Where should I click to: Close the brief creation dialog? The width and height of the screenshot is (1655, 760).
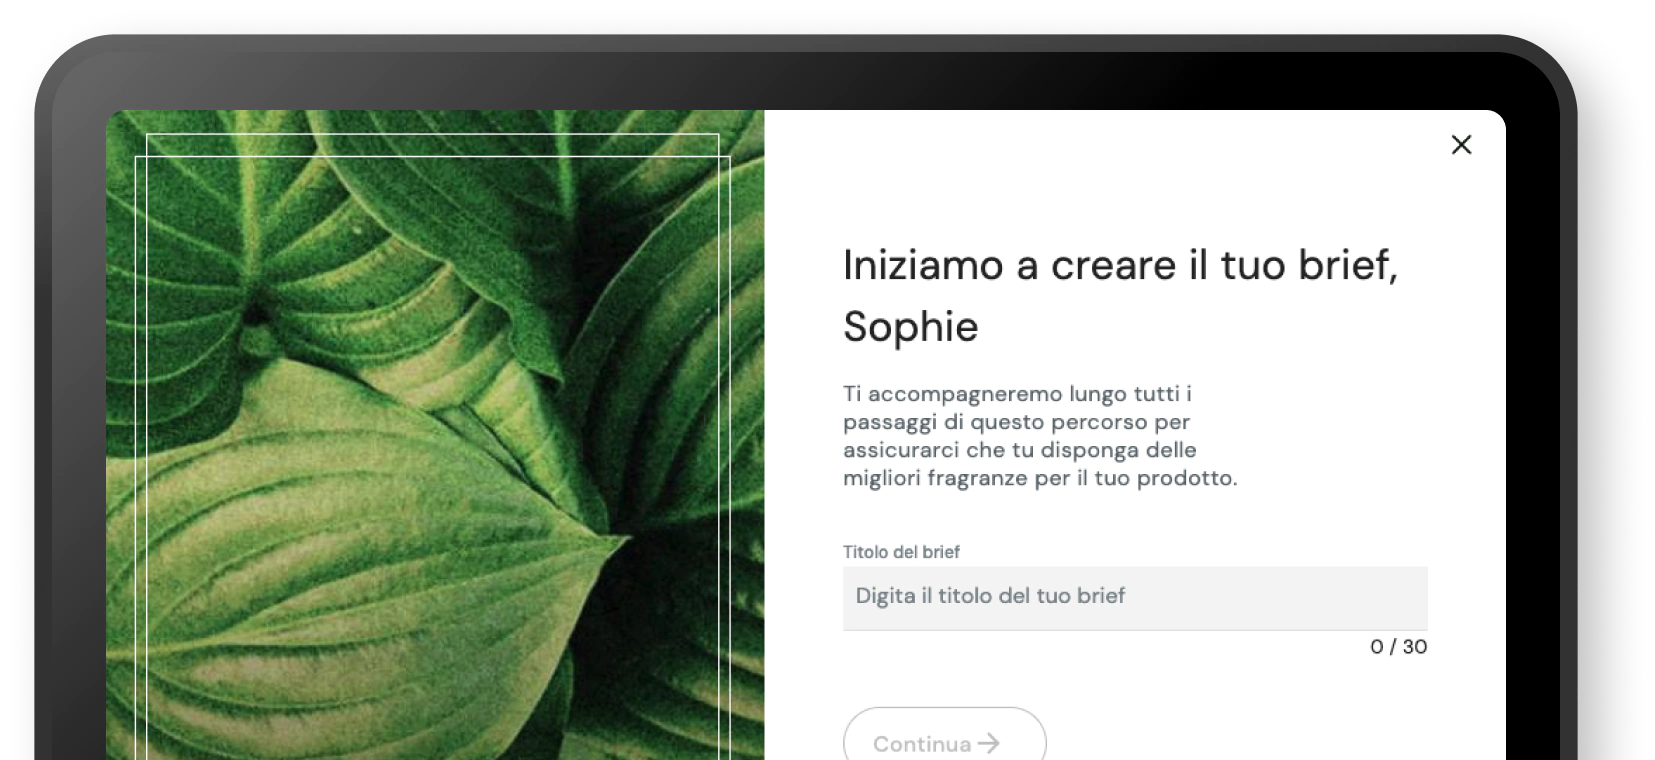point(1461,145)
